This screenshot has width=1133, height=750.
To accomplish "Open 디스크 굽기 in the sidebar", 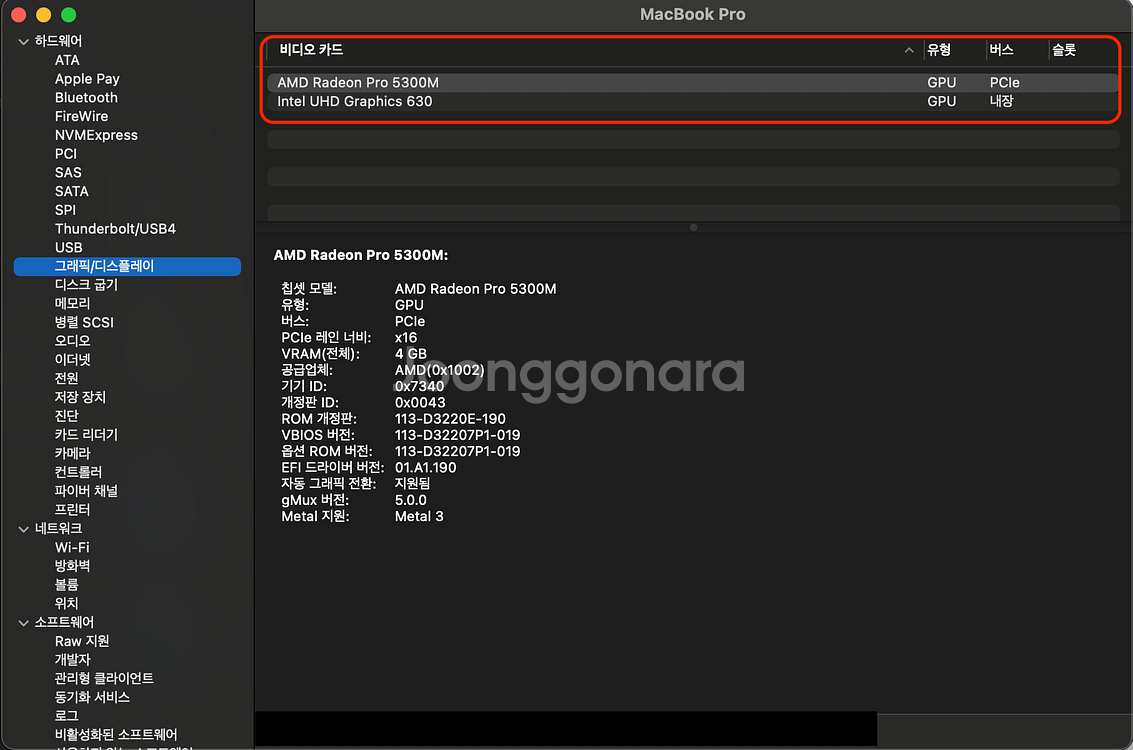I will coord(86,285).
